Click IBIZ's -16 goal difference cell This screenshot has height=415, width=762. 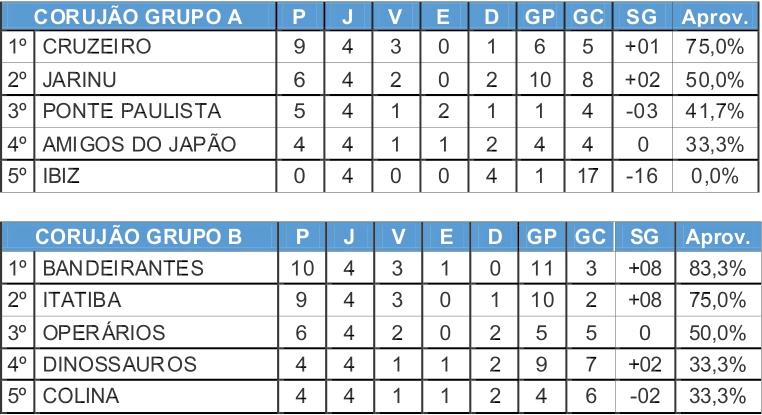click(642, 176)
